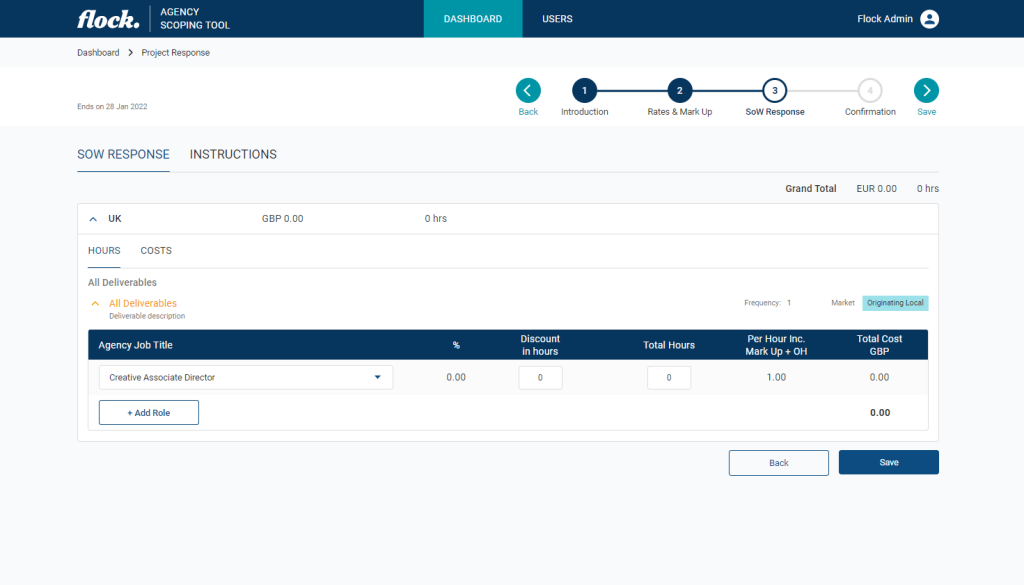This screenshot has height=585, width=1024.
Task: Click the Deliverable description text
Action: pyautogui.click(x=147, y=316)
